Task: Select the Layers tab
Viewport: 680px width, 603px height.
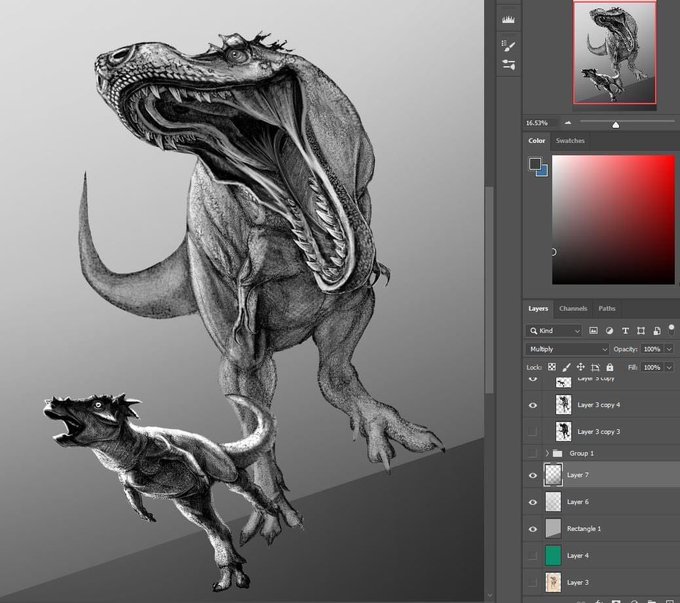Action: [538, 308]
